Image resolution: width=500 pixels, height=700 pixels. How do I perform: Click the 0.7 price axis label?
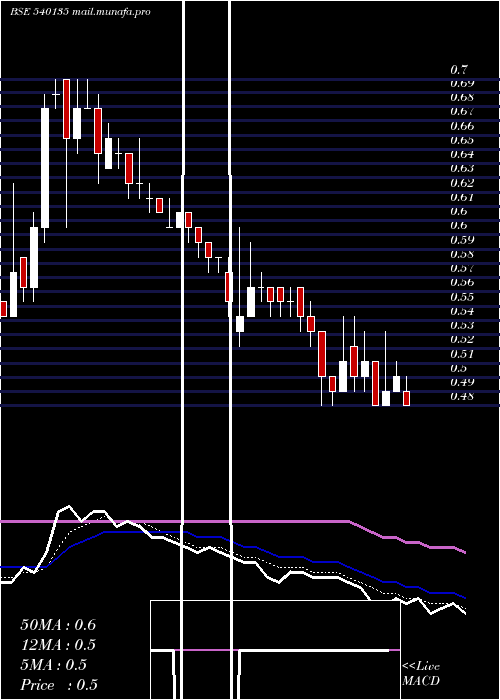(x=459, y=70)
